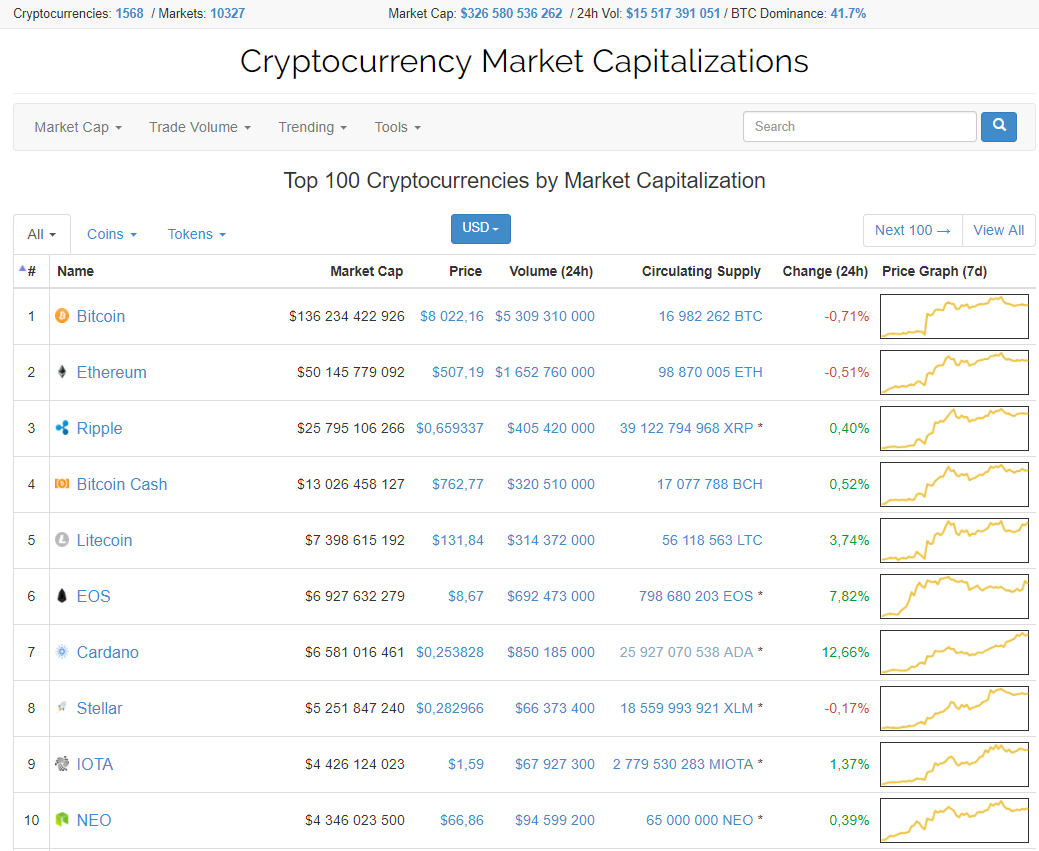Open the Market Cap dropdown menu
The height and width of the screenshot is (851, 1039).
(x=78, y=127)
